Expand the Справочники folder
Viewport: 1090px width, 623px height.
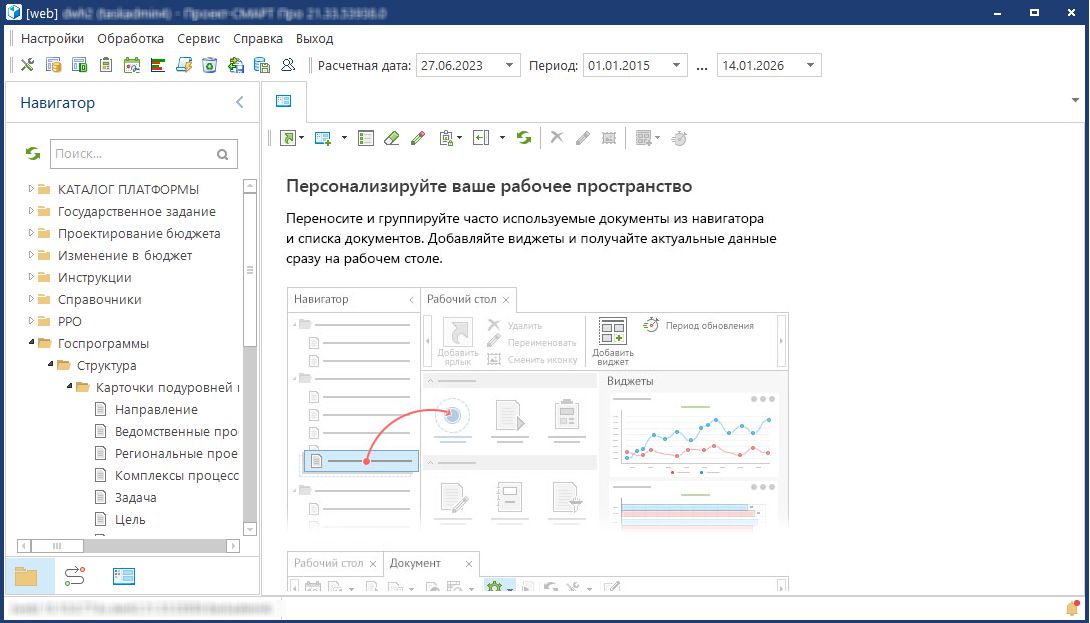[x=31, y=299]
